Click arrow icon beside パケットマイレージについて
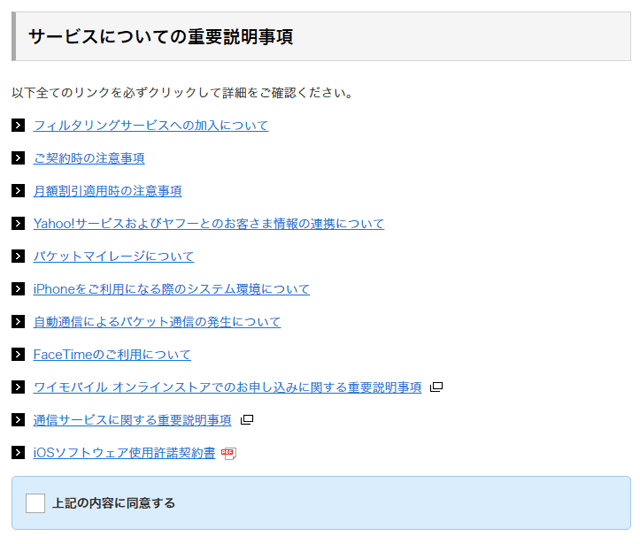 tap(18, 256)
